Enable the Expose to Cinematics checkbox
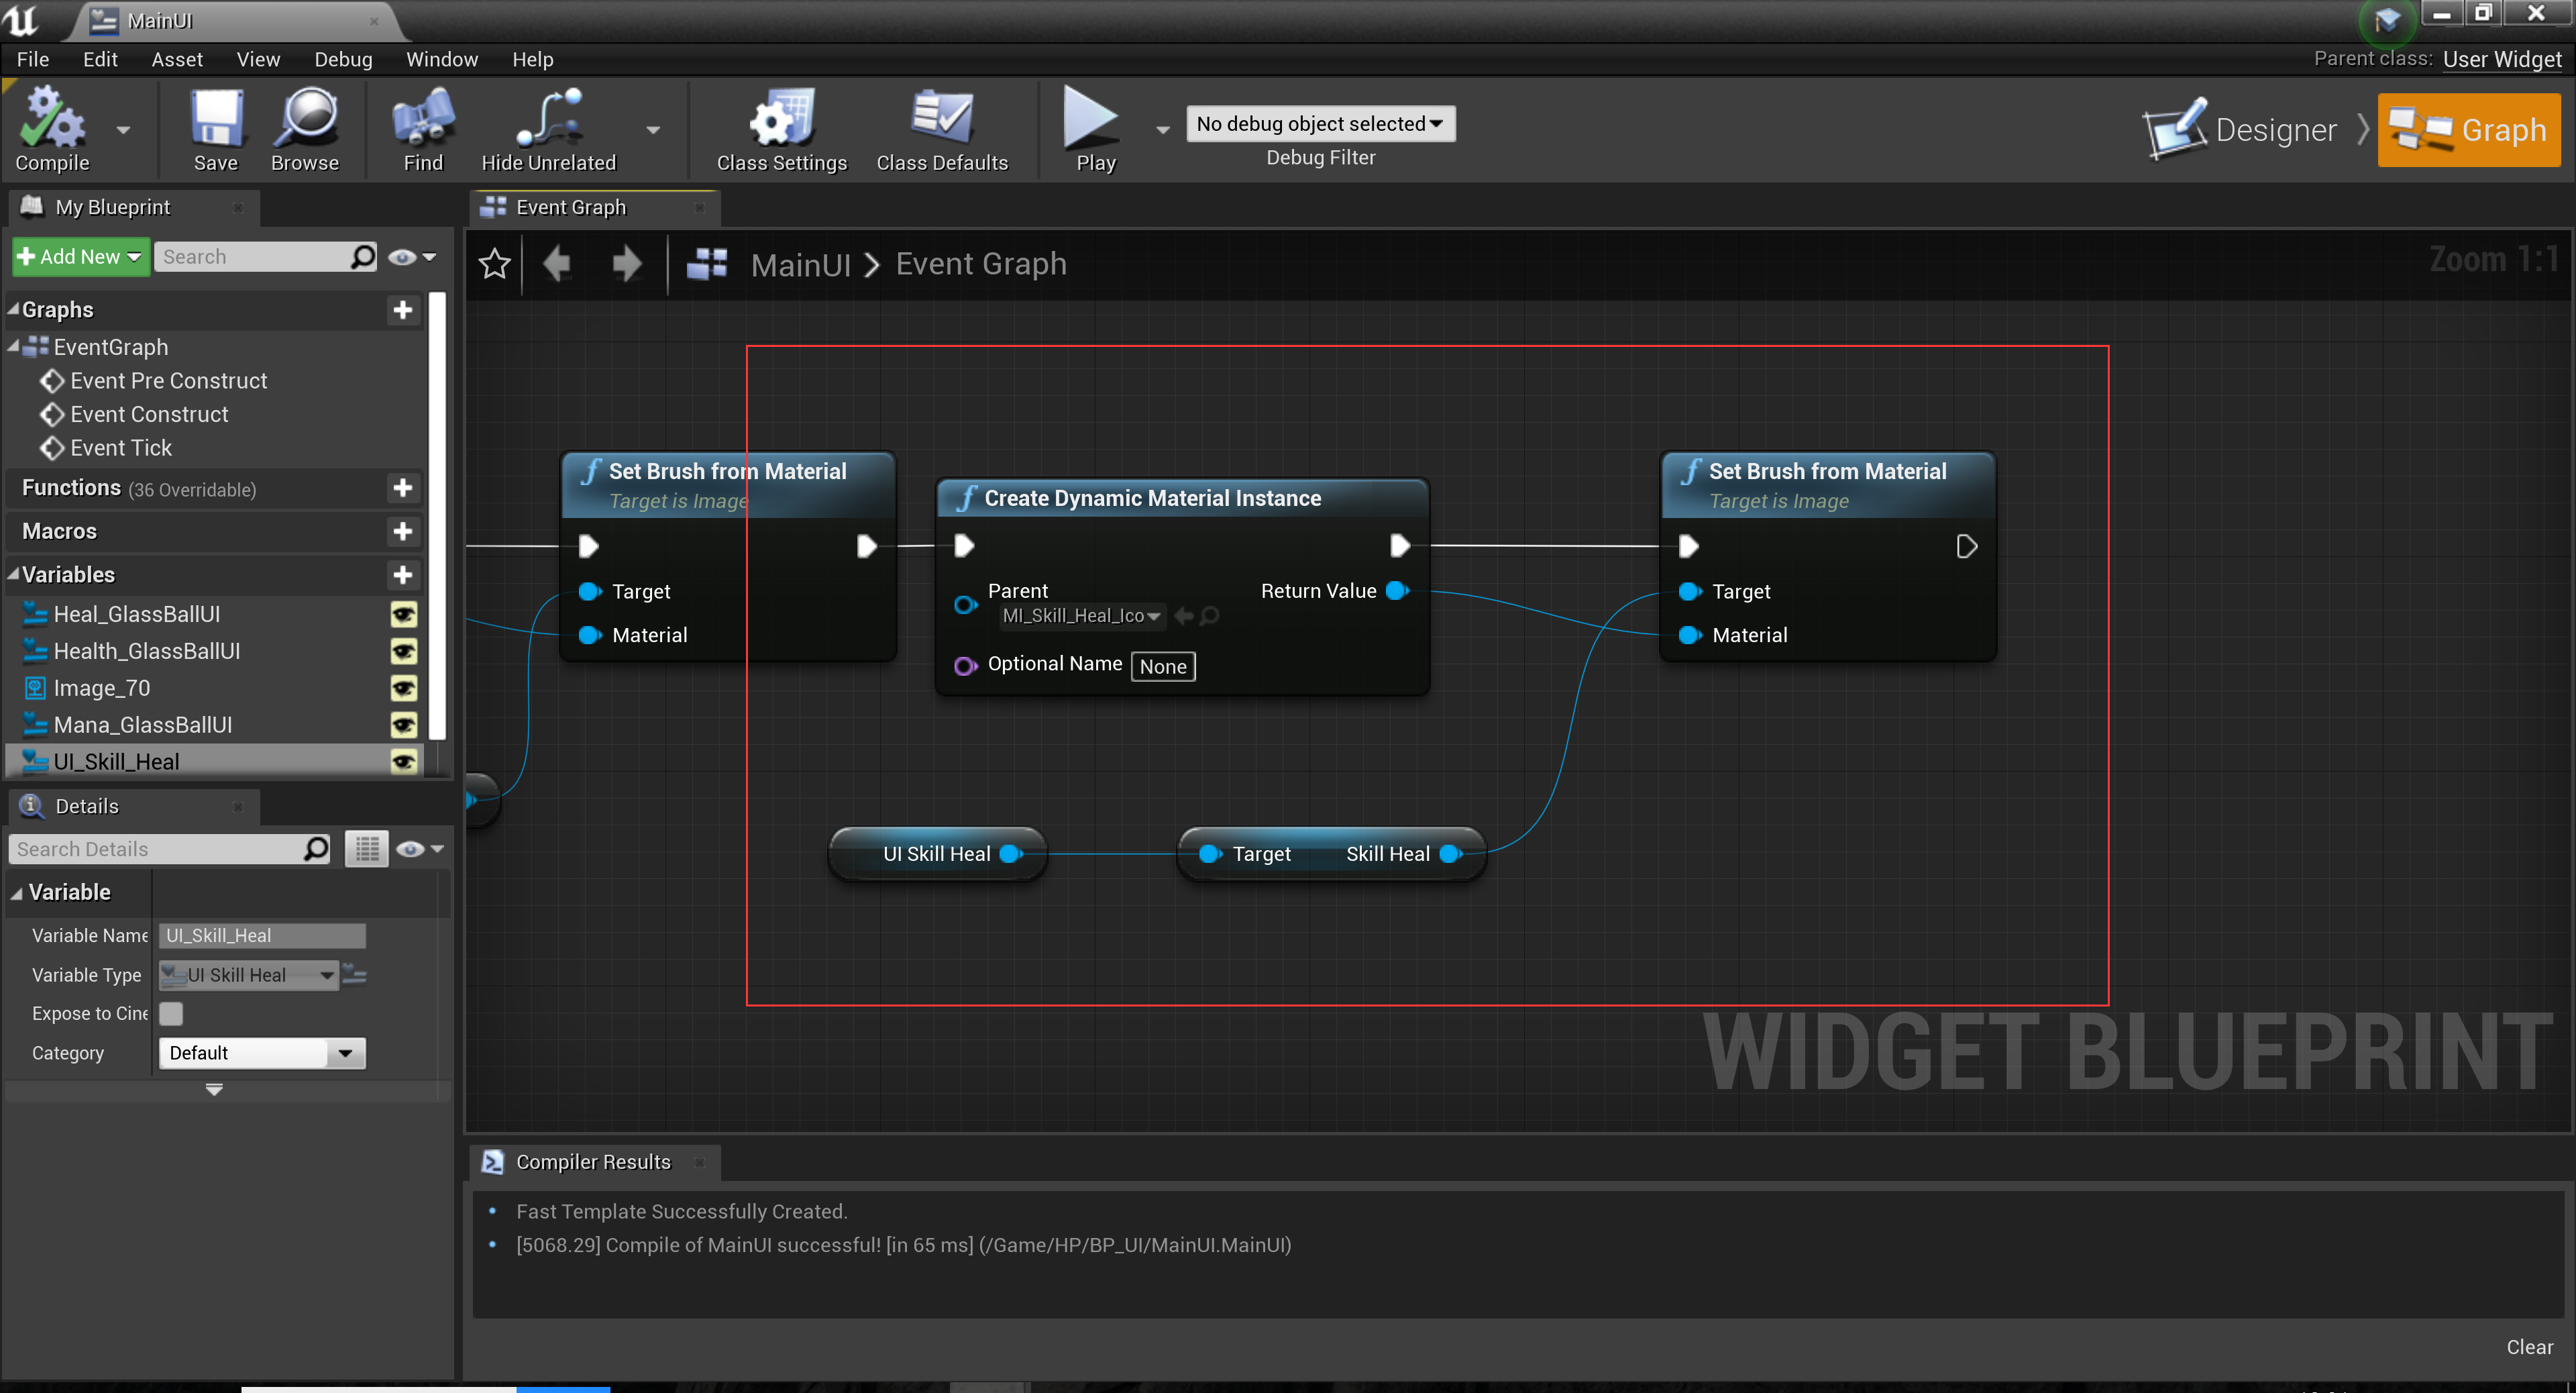This screenshot has width=2576, height=1393. click(171, 1013)
